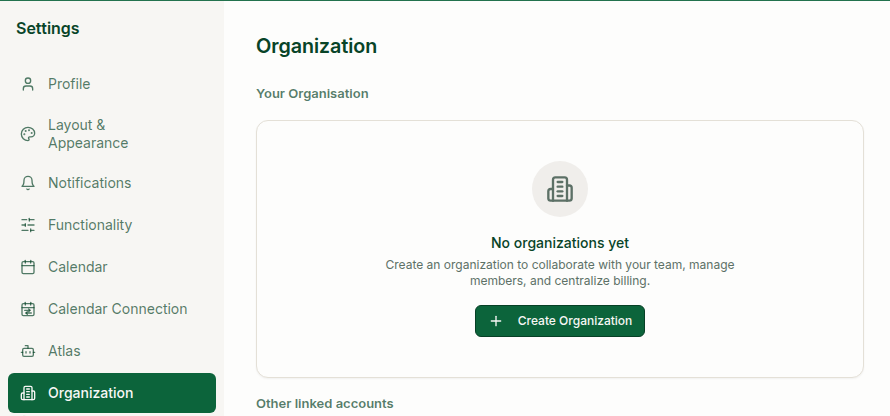Click the Profile person icon
The width and height of the screenshot is (890, 416).
(x=28, y=84)
